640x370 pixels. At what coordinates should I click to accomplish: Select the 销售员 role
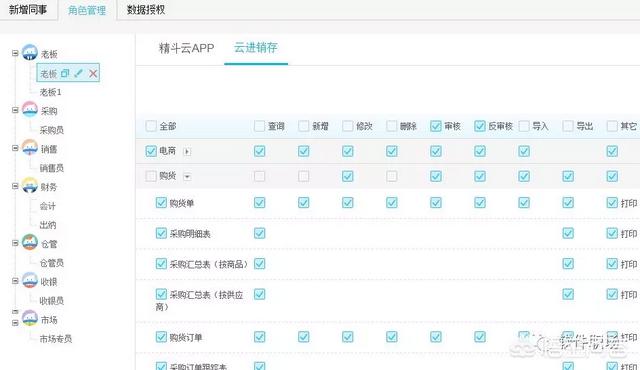click(51, 168)
